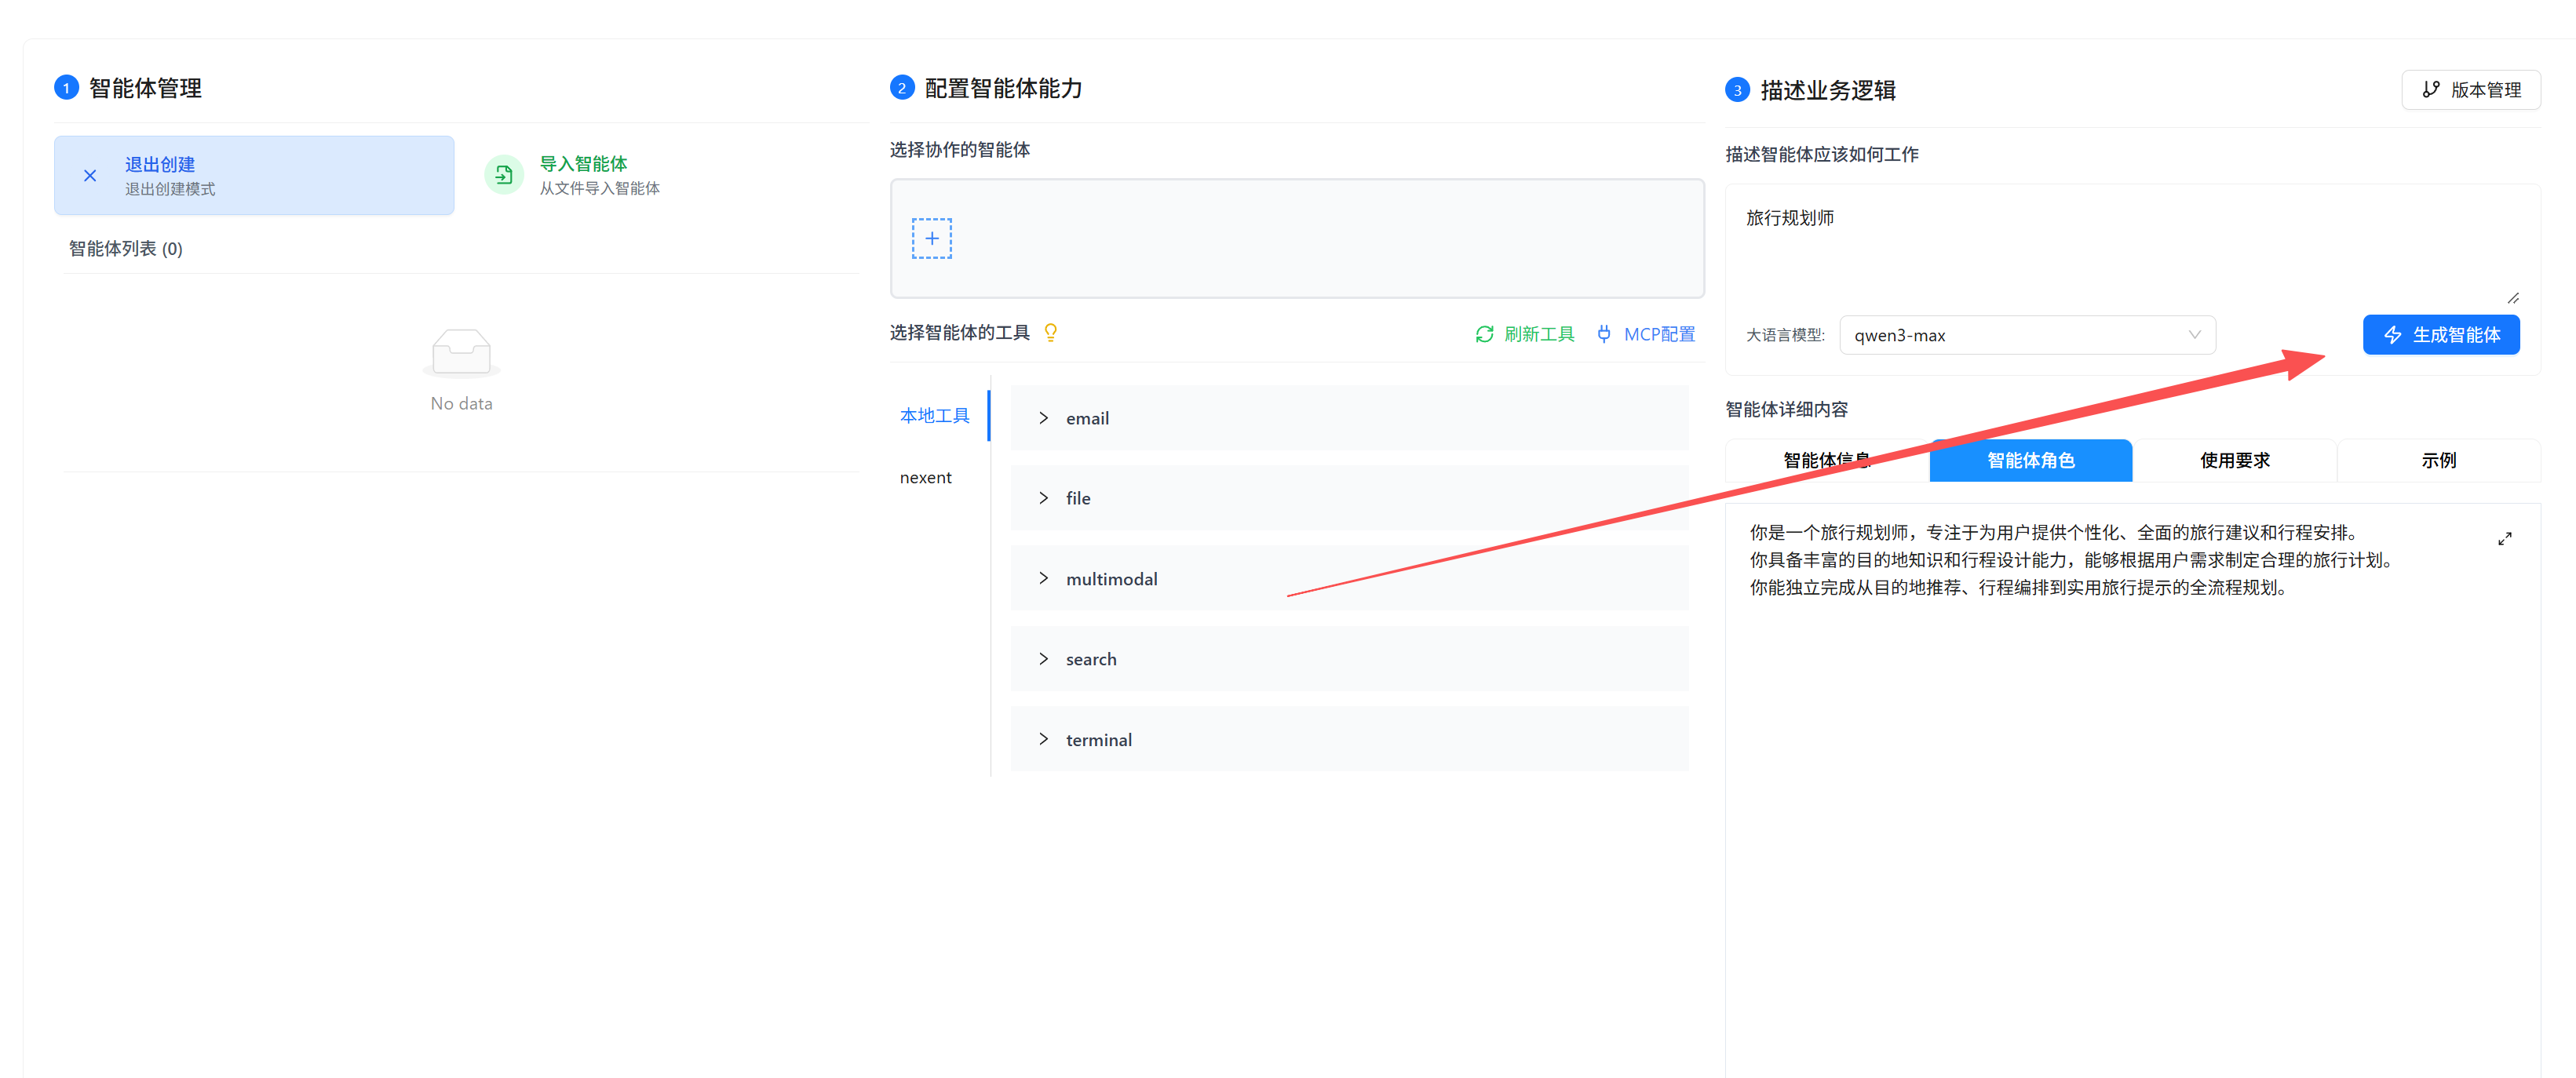Select the nexent tool source tab
The image size is (2576, 1078).
coord(925,478)
